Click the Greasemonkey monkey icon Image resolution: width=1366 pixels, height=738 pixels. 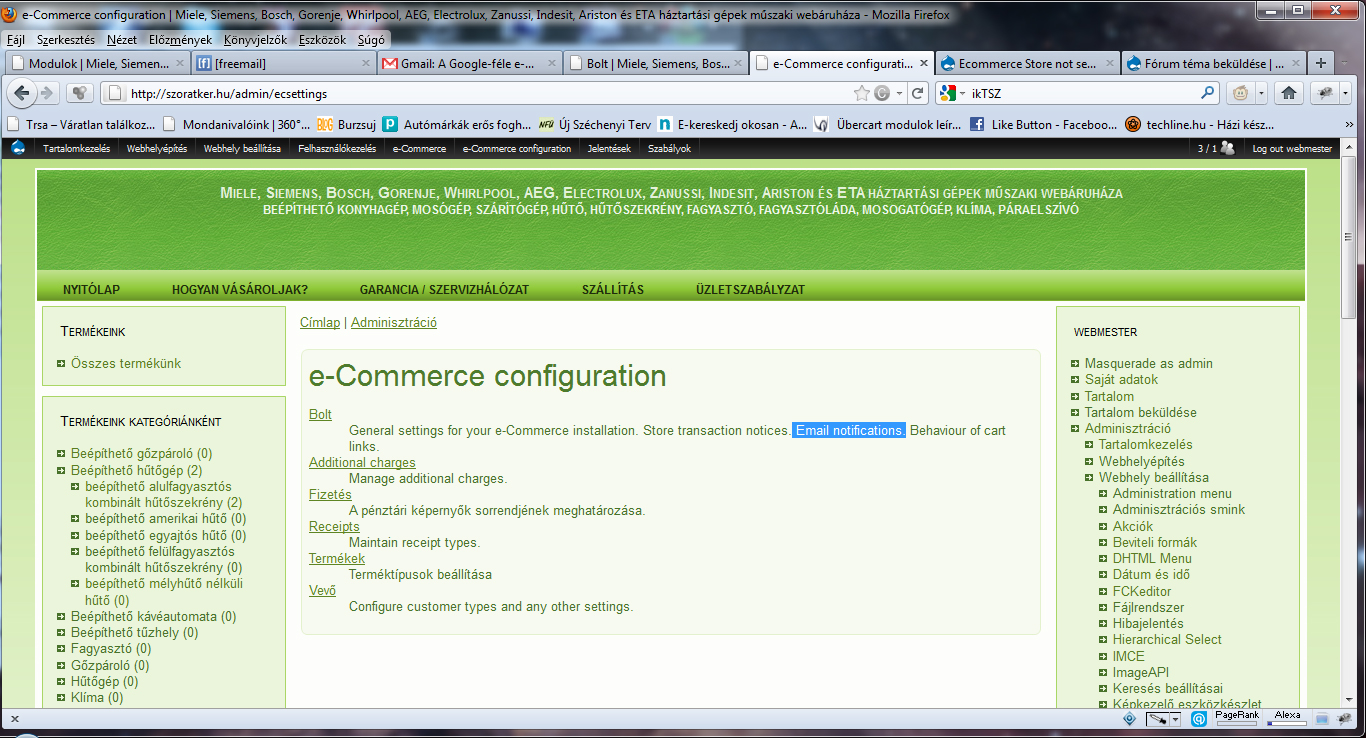(x=1240, y=93)
